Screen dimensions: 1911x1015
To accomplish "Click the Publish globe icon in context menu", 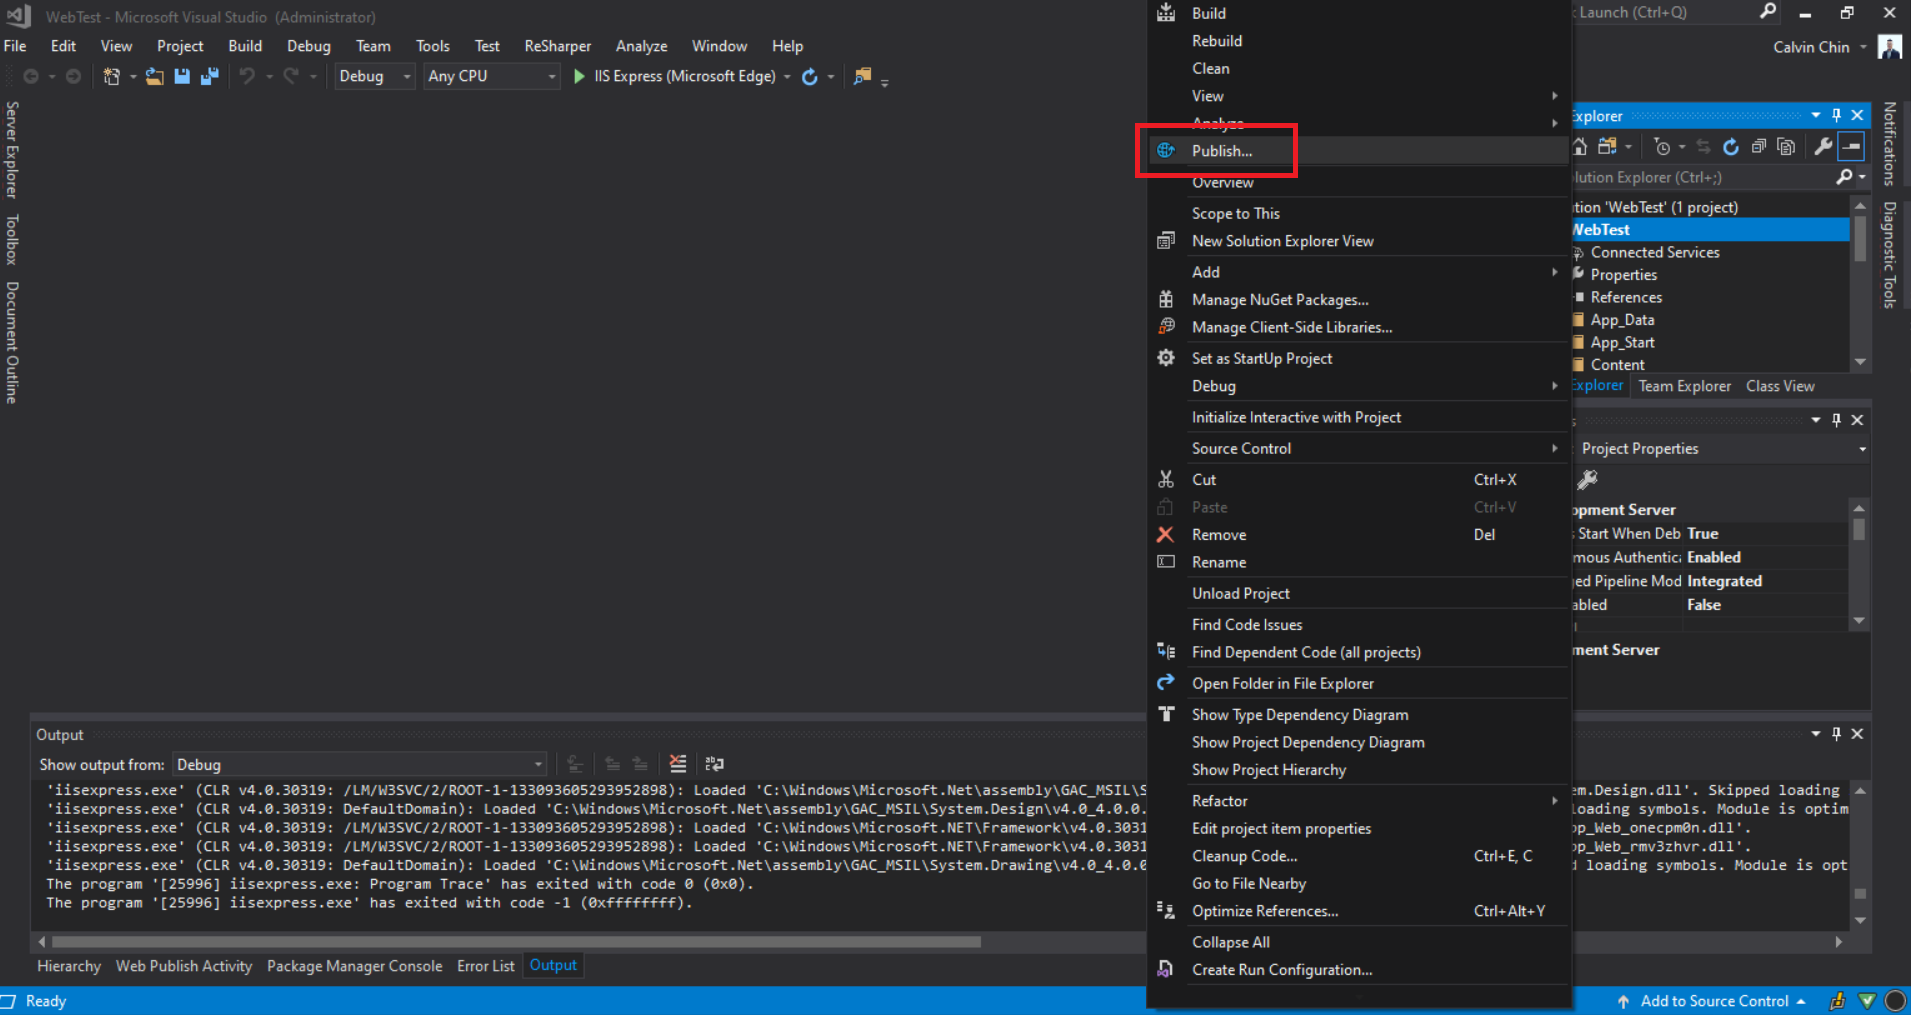I will (1166, 151).
